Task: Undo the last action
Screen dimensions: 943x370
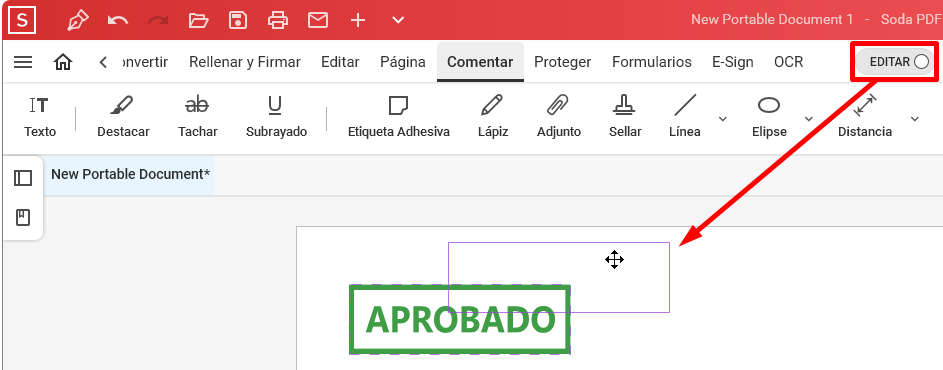Action: click(118, 20)
